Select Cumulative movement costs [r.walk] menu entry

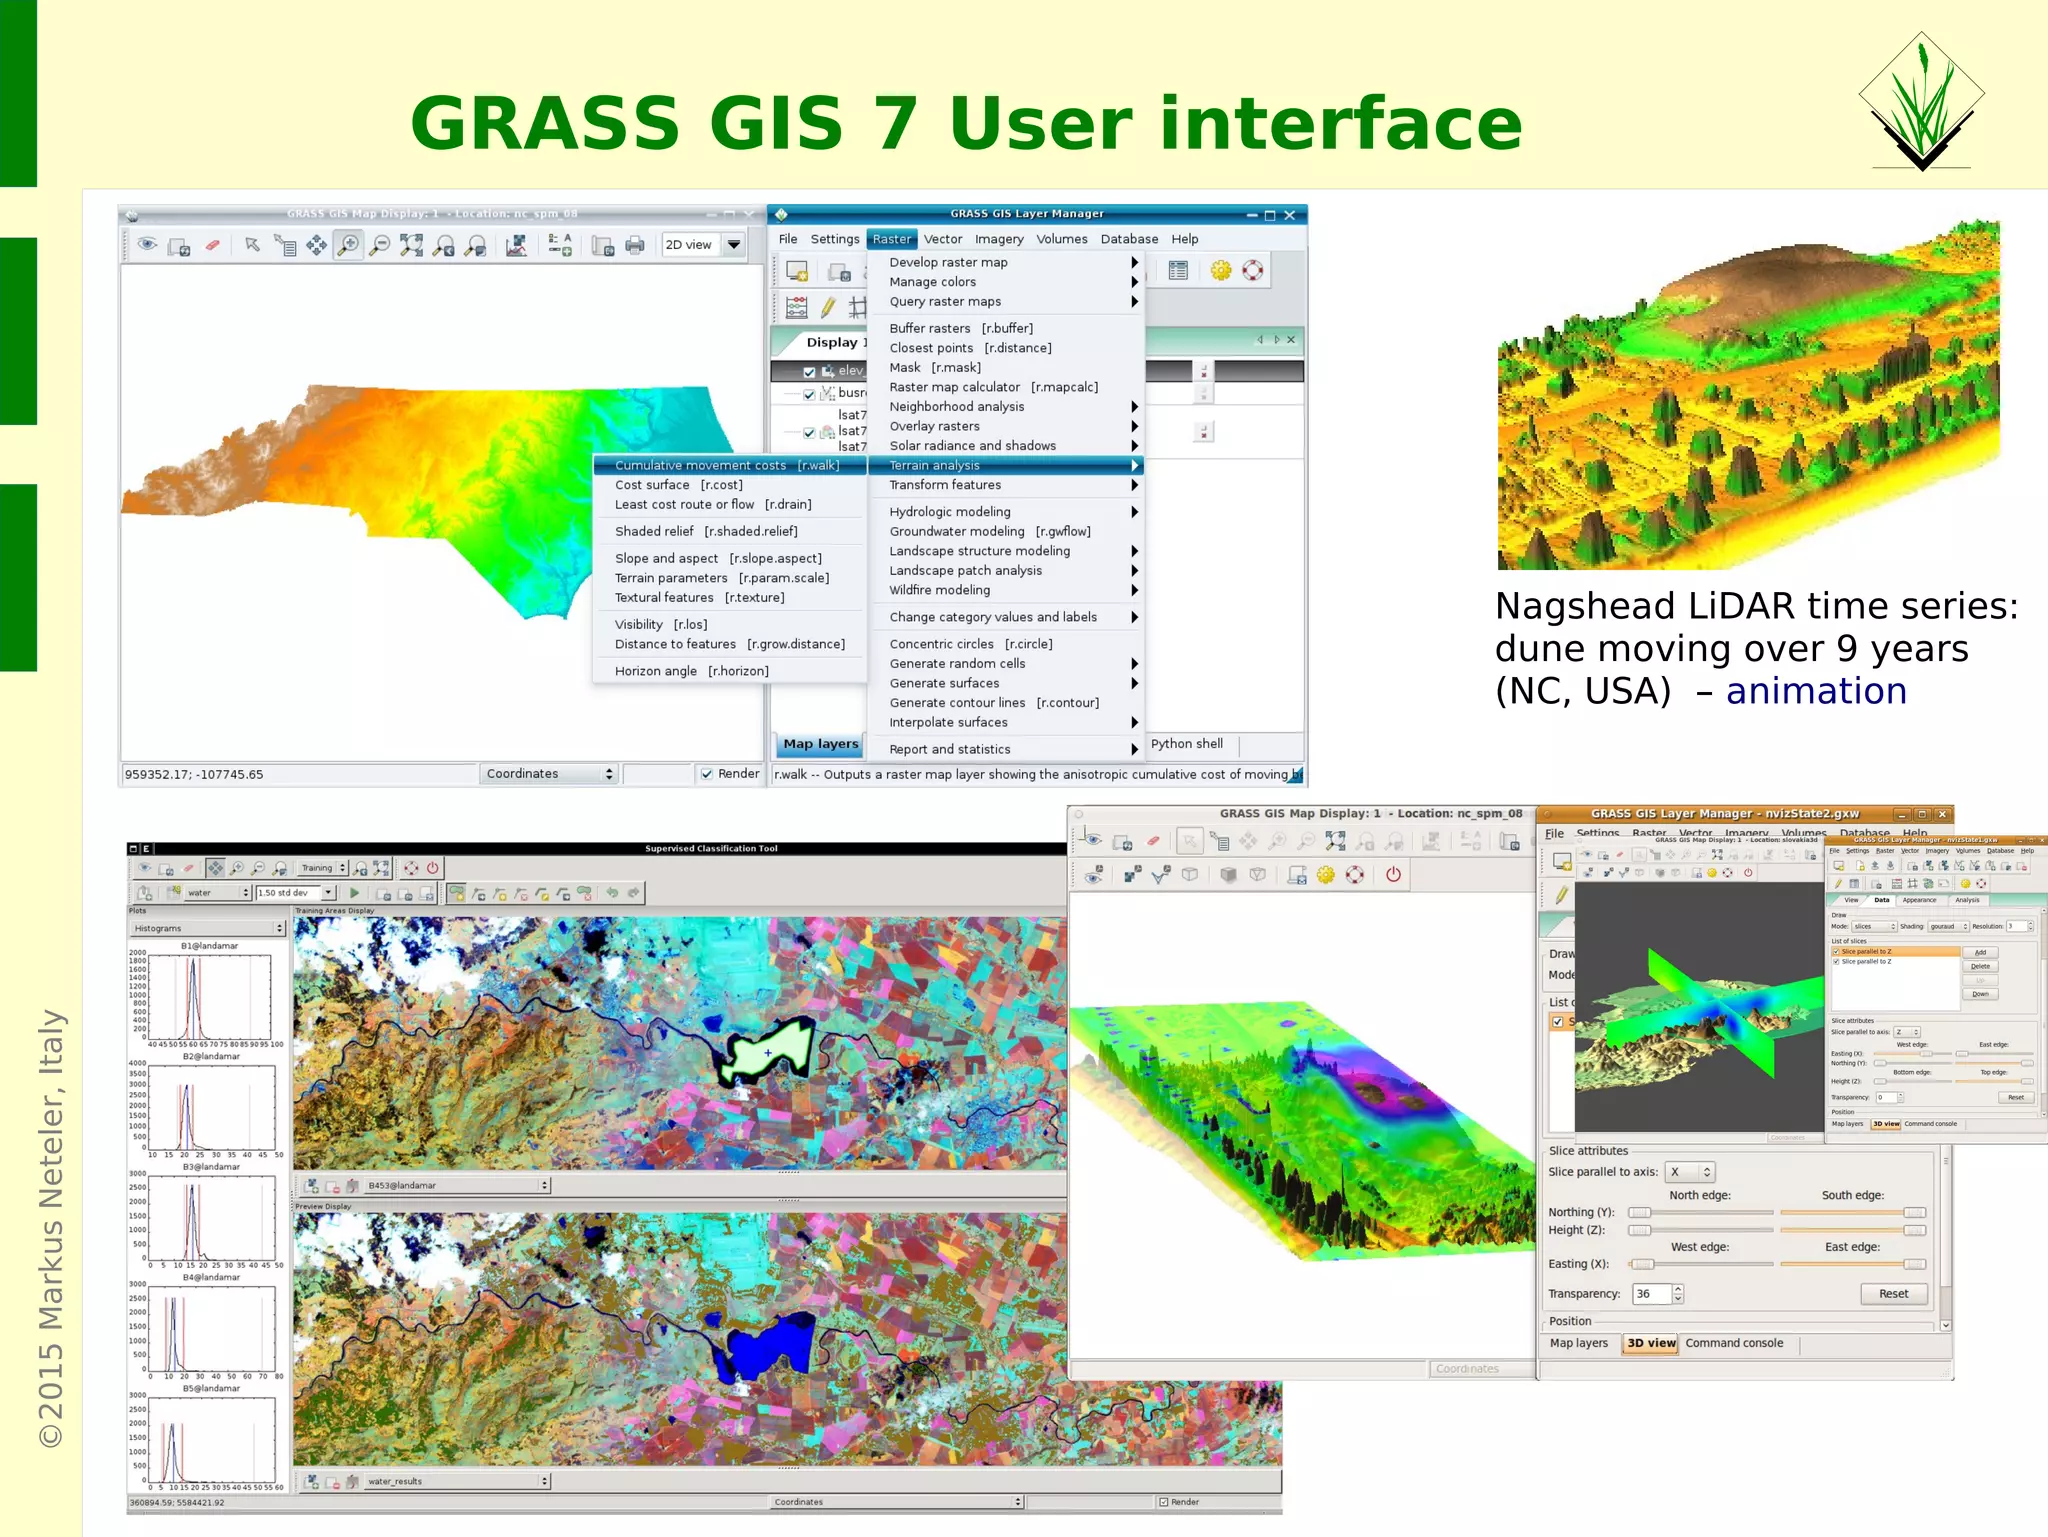pos(730,465)
